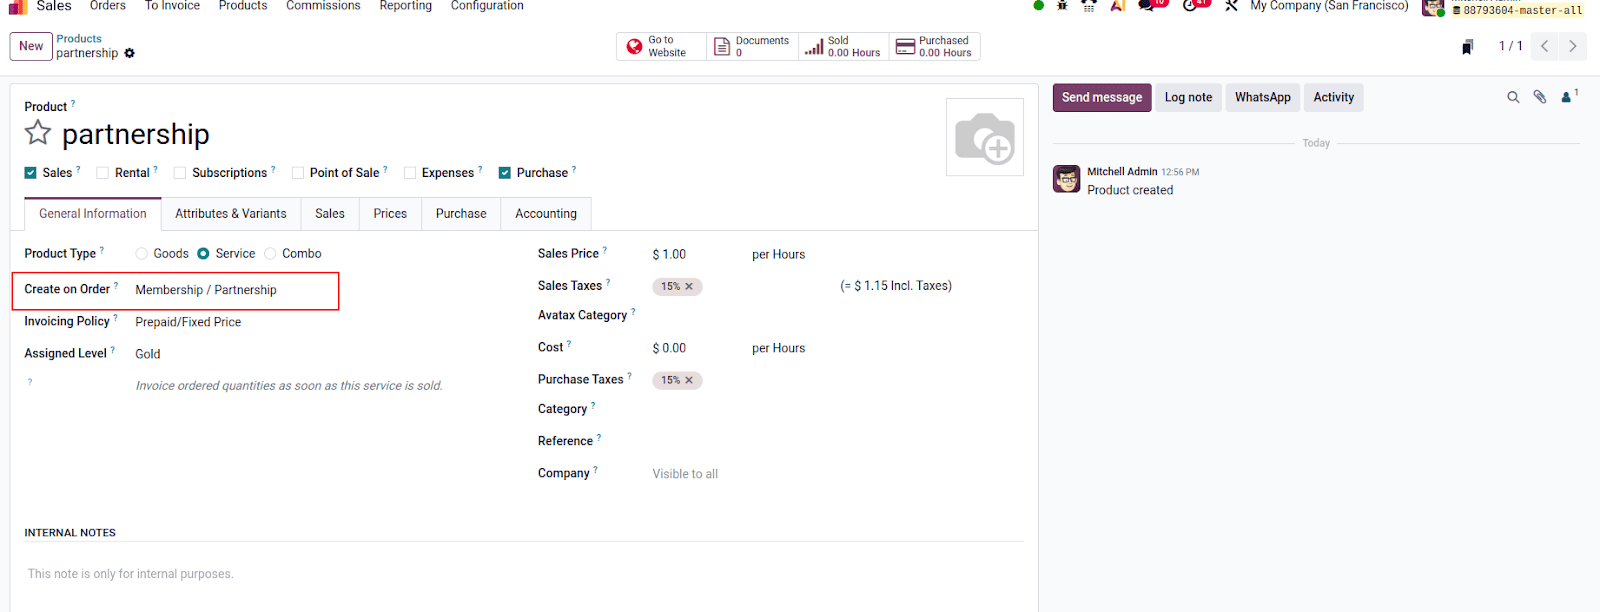Screen dimensions: 1600x612
Task: Open the Configuration menu
Action: click(487, 6)
